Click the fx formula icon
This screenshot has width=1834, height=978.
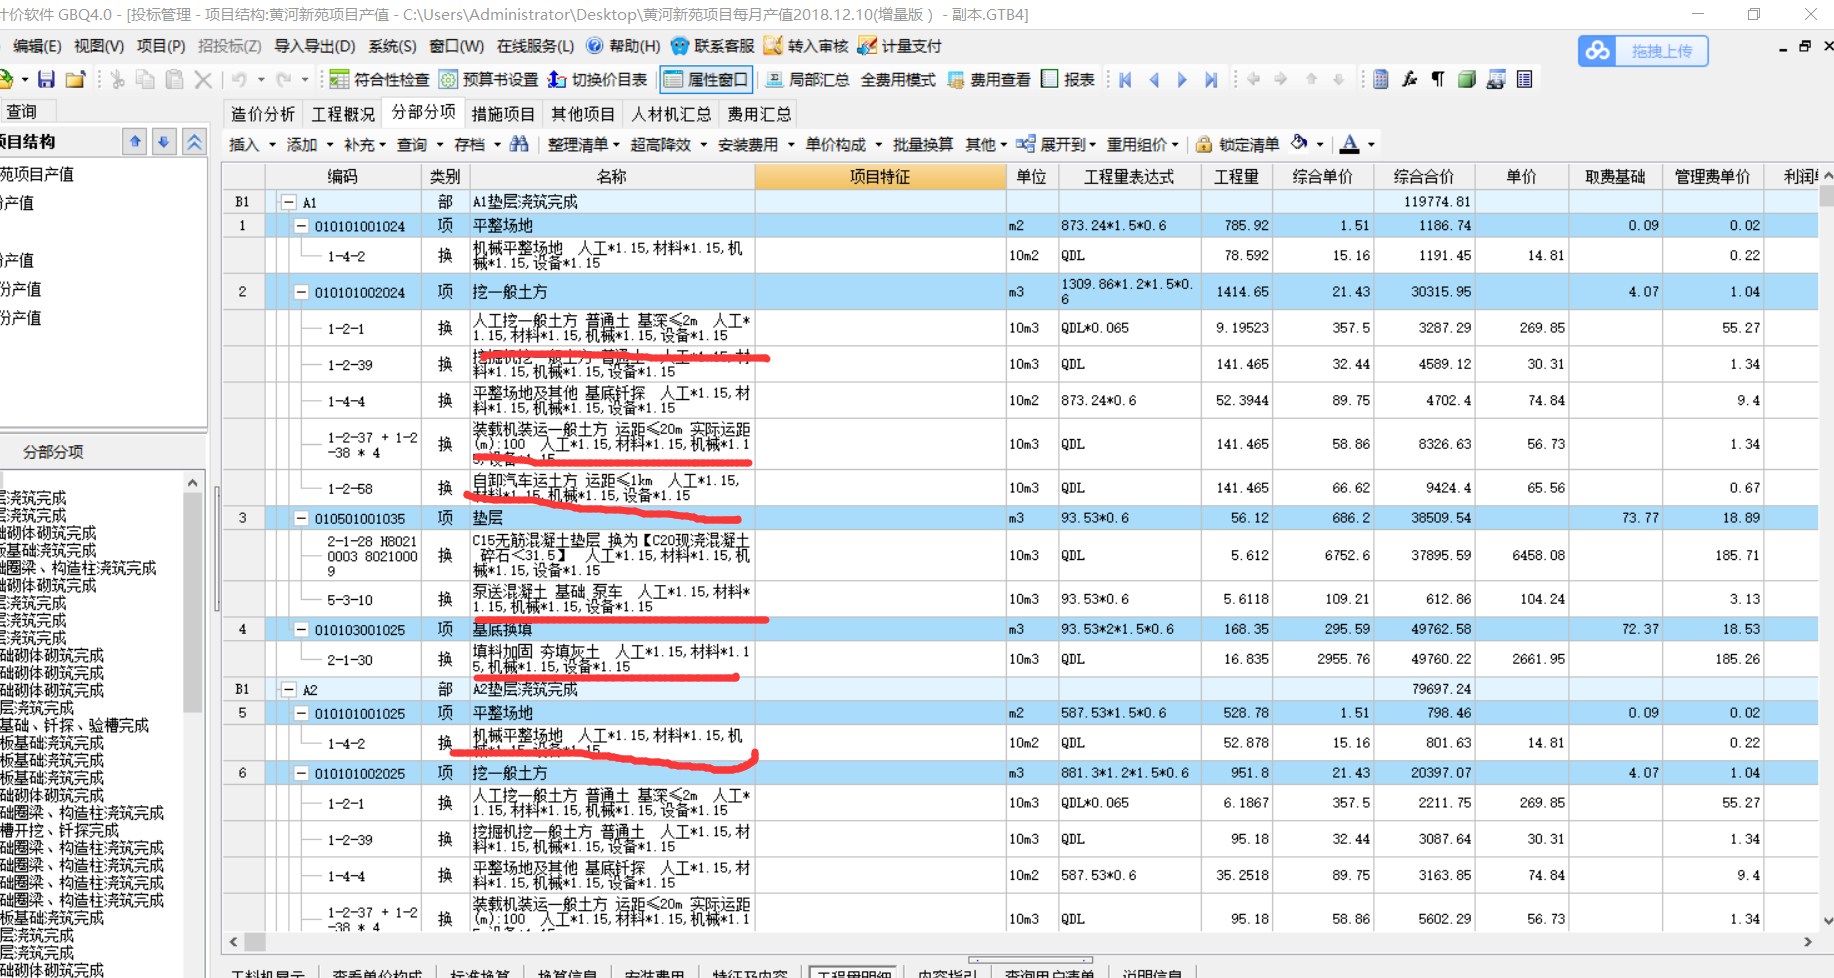(x=1409, y=80)
